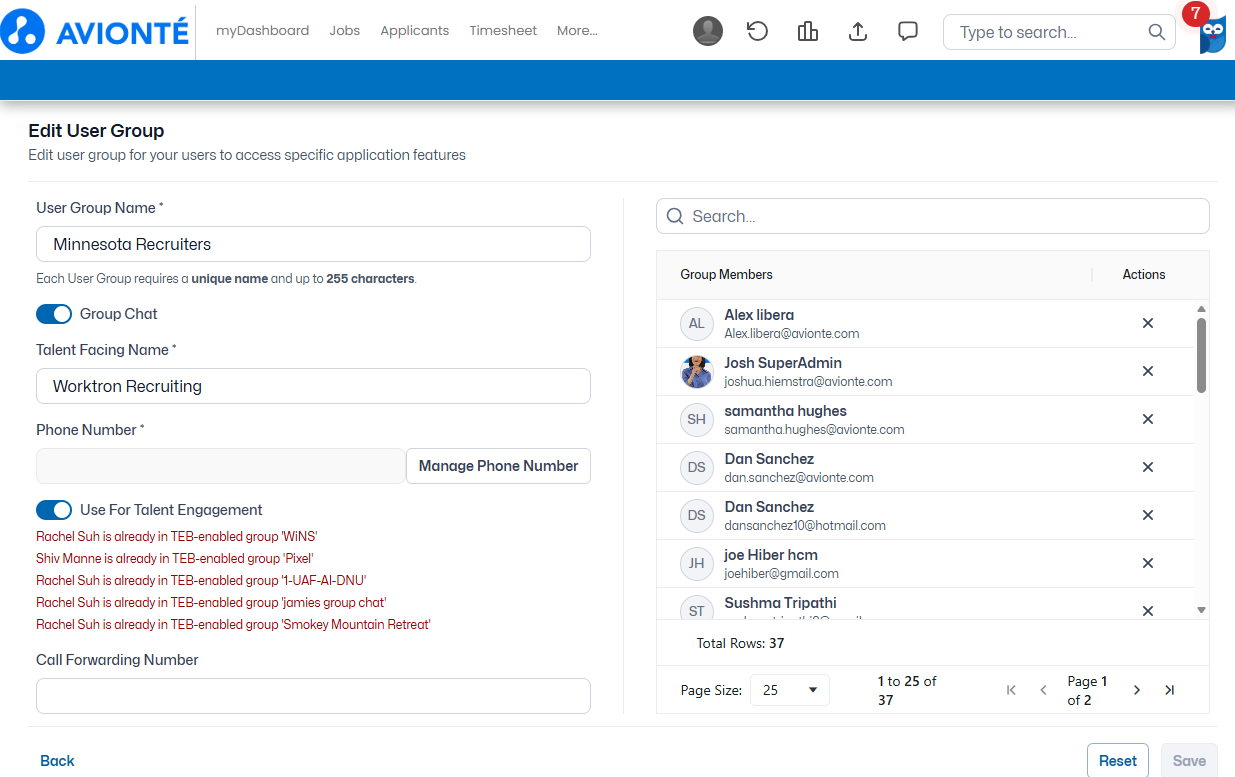Screen dimensions: 1235x777
Task: Click the Save button
Action: pos(1189,761)
